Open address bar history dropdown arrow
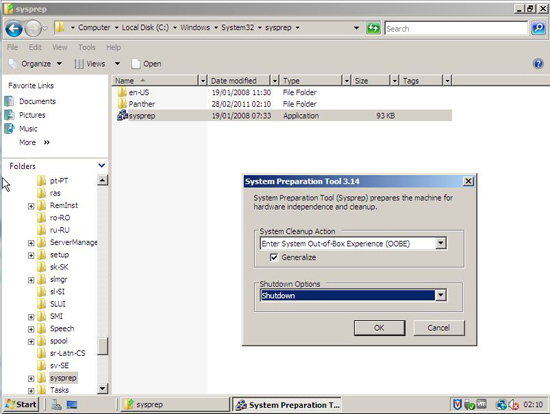The width and height of the screenshot is (550, 414). click(356, 28)
